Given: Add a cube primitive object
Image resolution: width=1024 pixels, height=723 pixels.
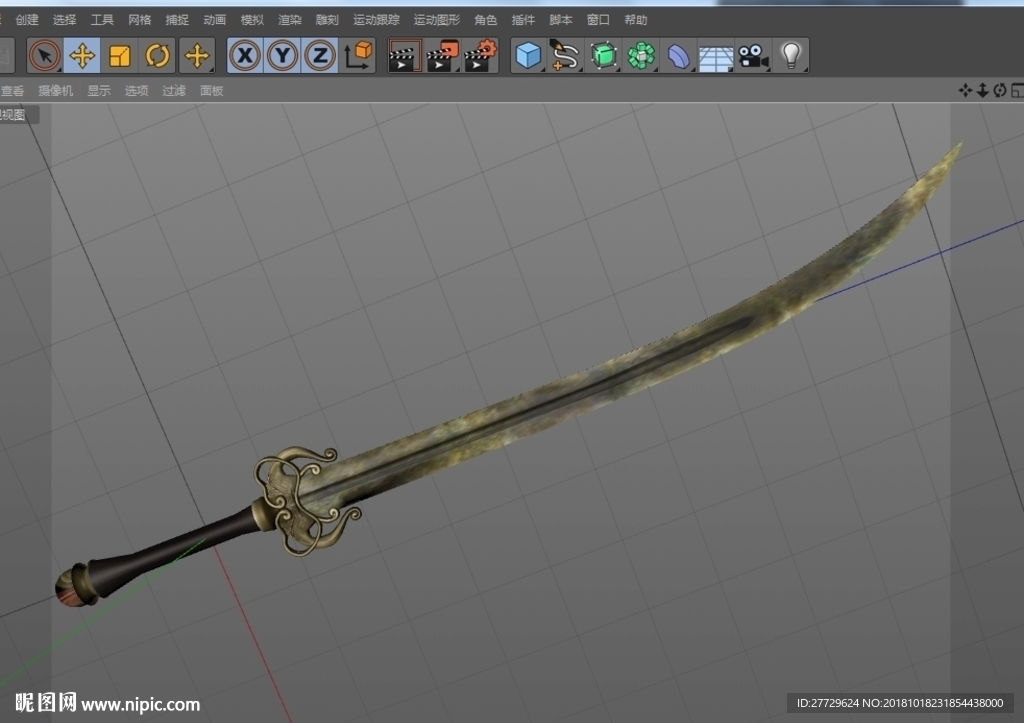Looking at the screenshot, I should [x=528, y=56].
